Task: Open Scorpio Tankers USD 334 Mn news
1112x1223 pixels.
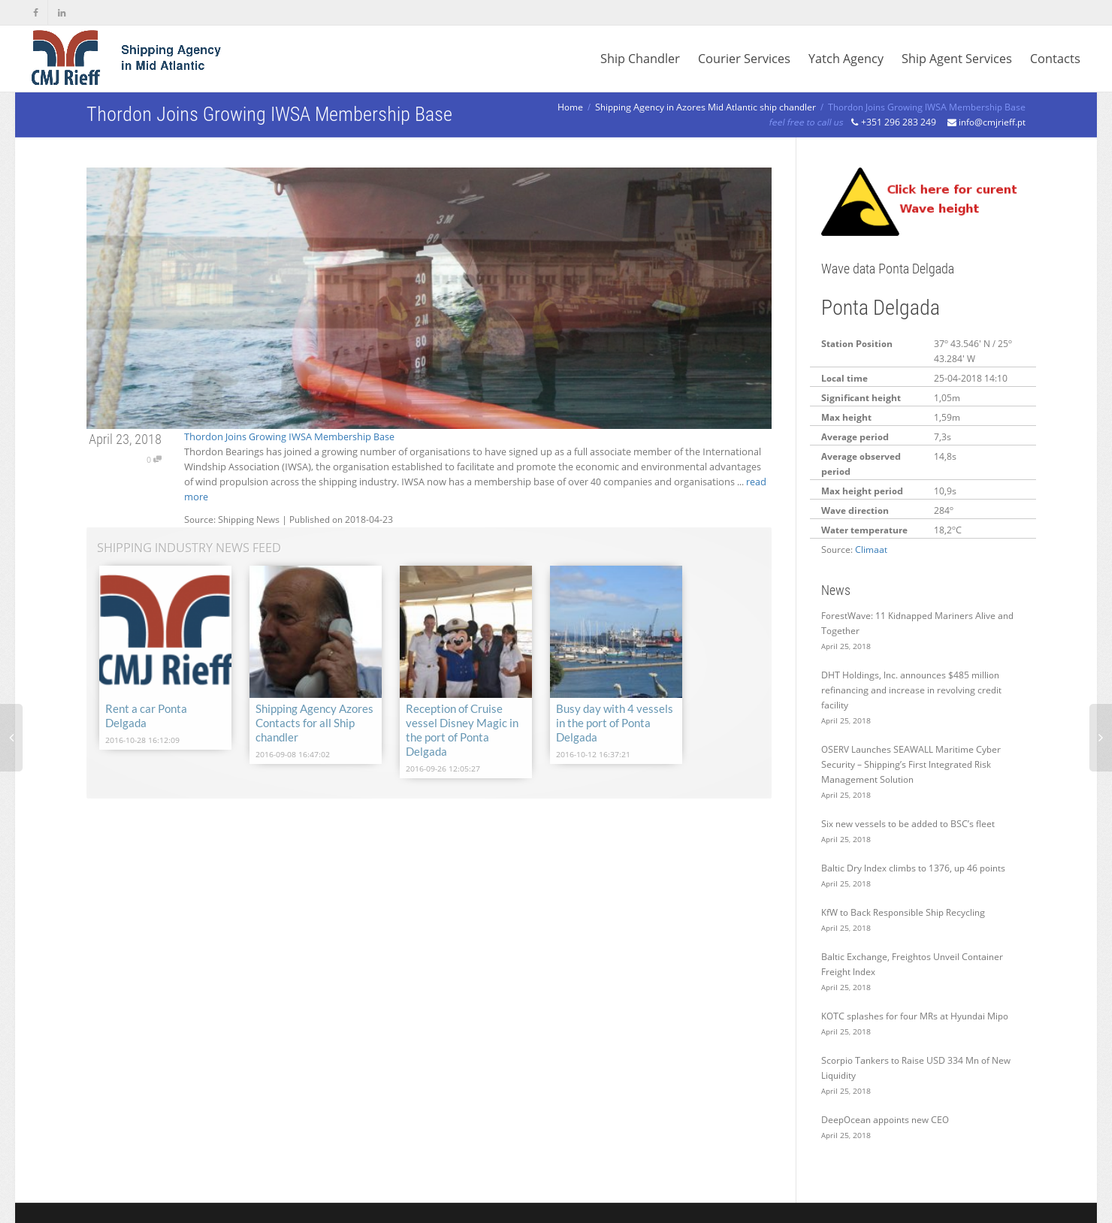Action: [916, 1068]
